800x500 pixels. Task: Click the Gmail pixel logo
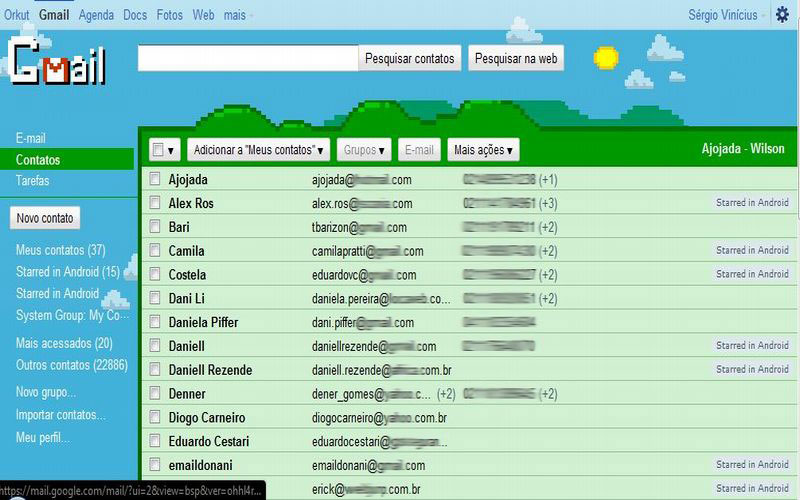tap(57, 62)
